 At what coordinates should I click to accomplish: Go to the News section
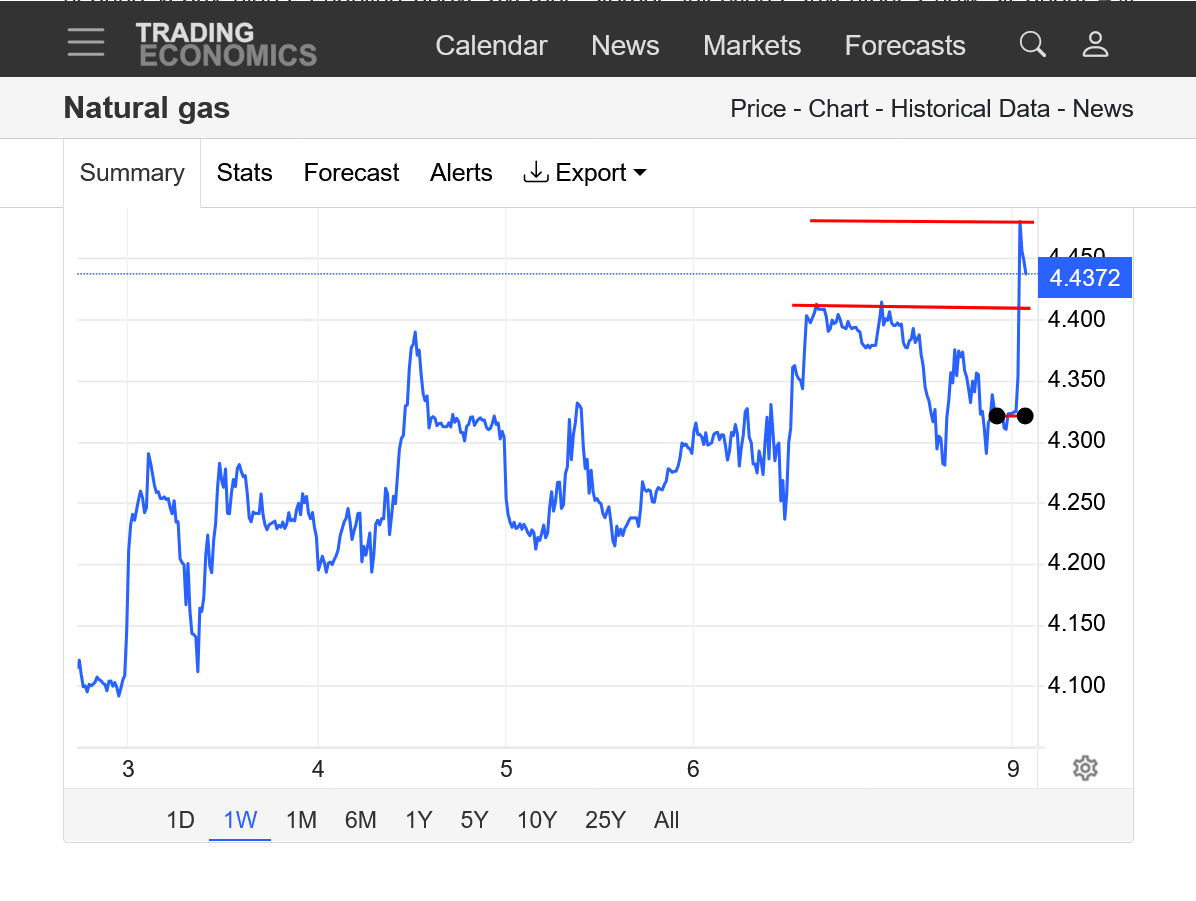tap(625, 46)
